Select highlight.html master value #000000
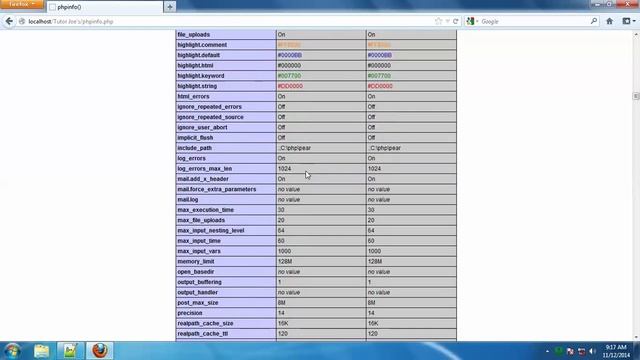640x360 pixels. pyautogui.click(x=379, y=65)
